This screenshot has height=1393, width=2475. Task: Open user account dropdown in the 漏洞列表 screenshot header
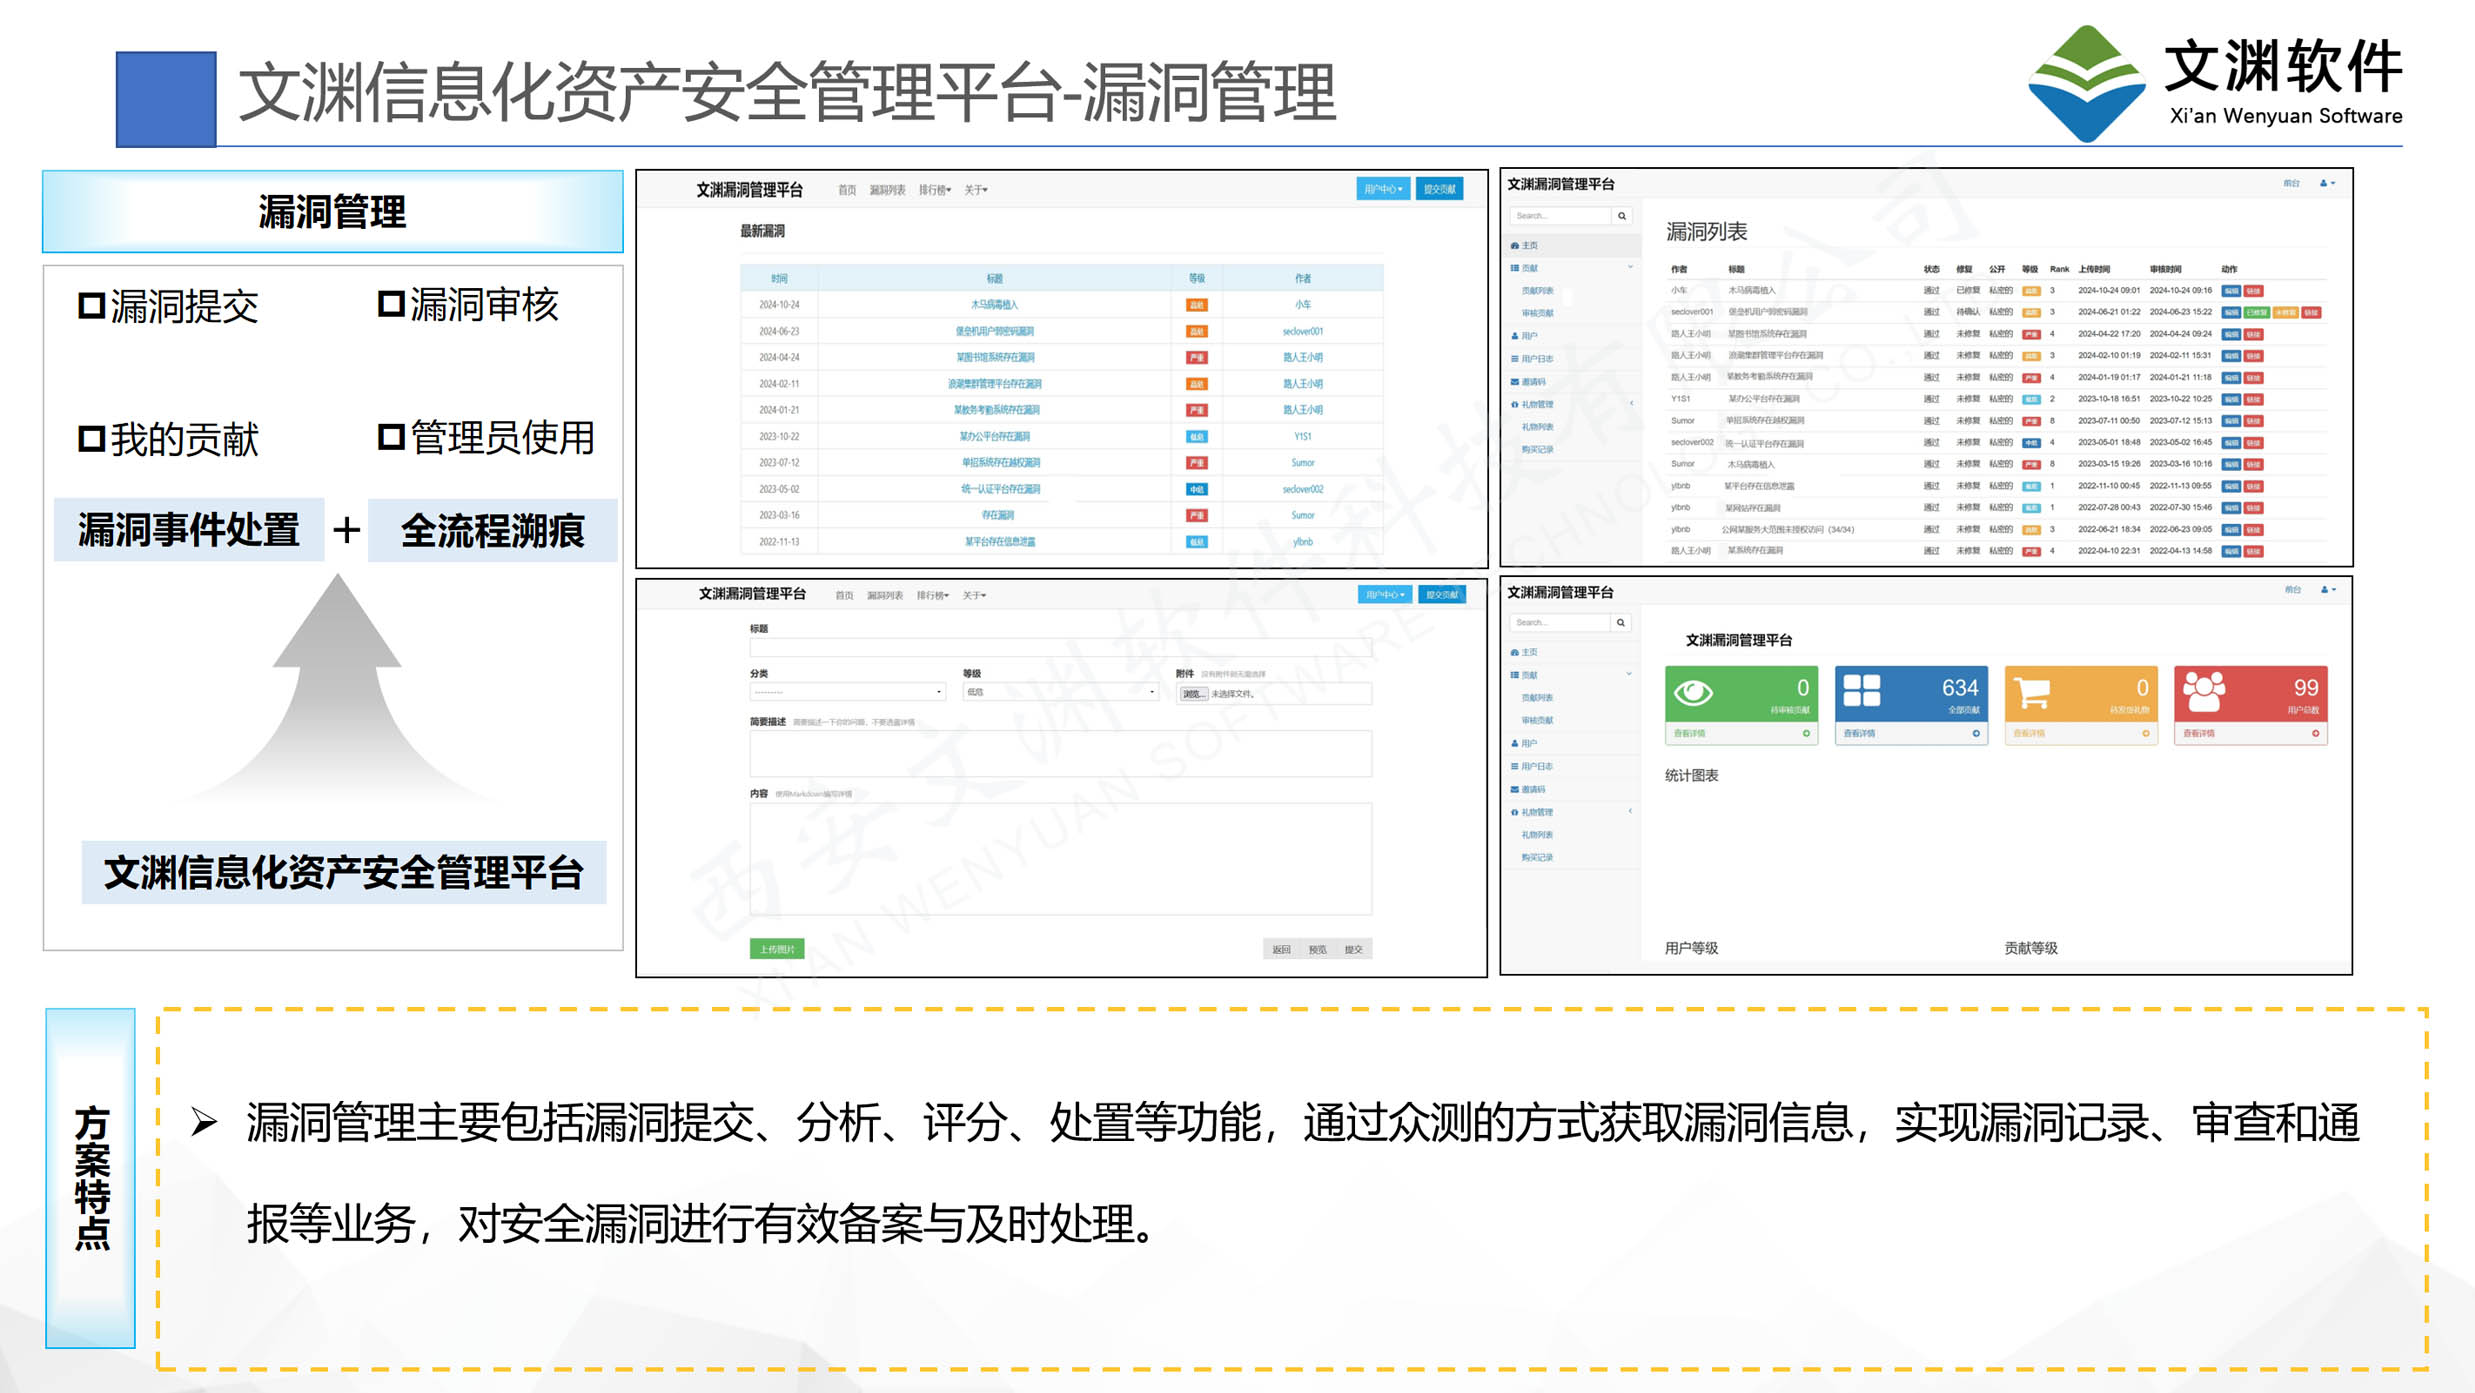(x=2327, y=183)
